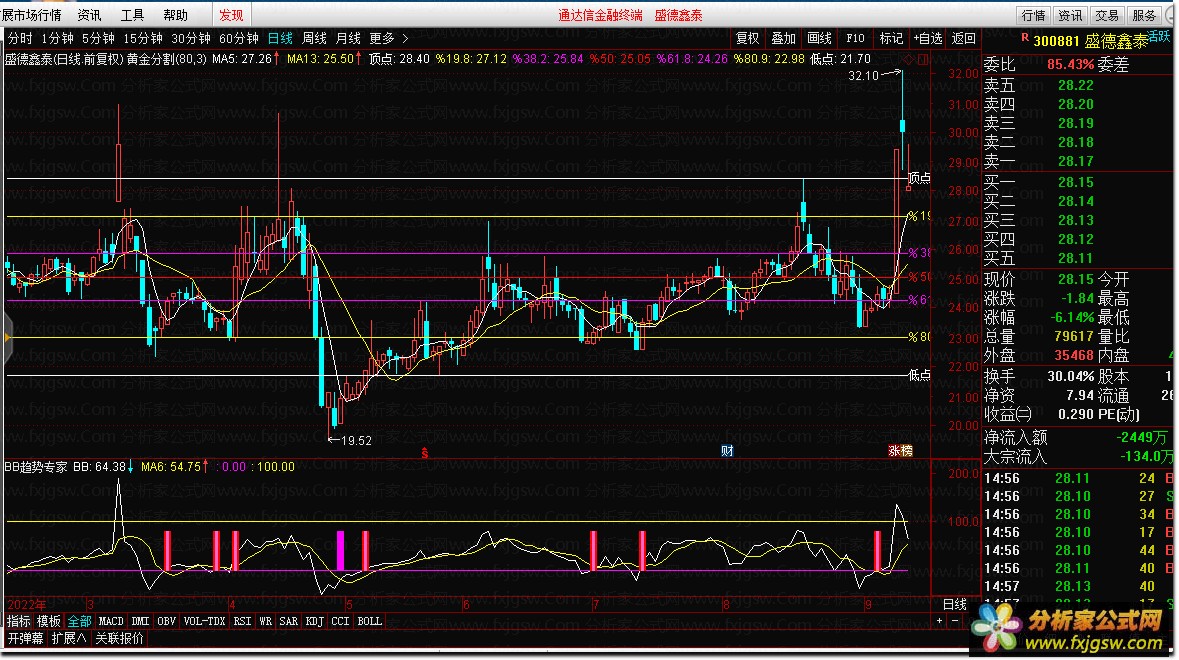Zoom in the chart with plus button

click(x=939, y=621)
